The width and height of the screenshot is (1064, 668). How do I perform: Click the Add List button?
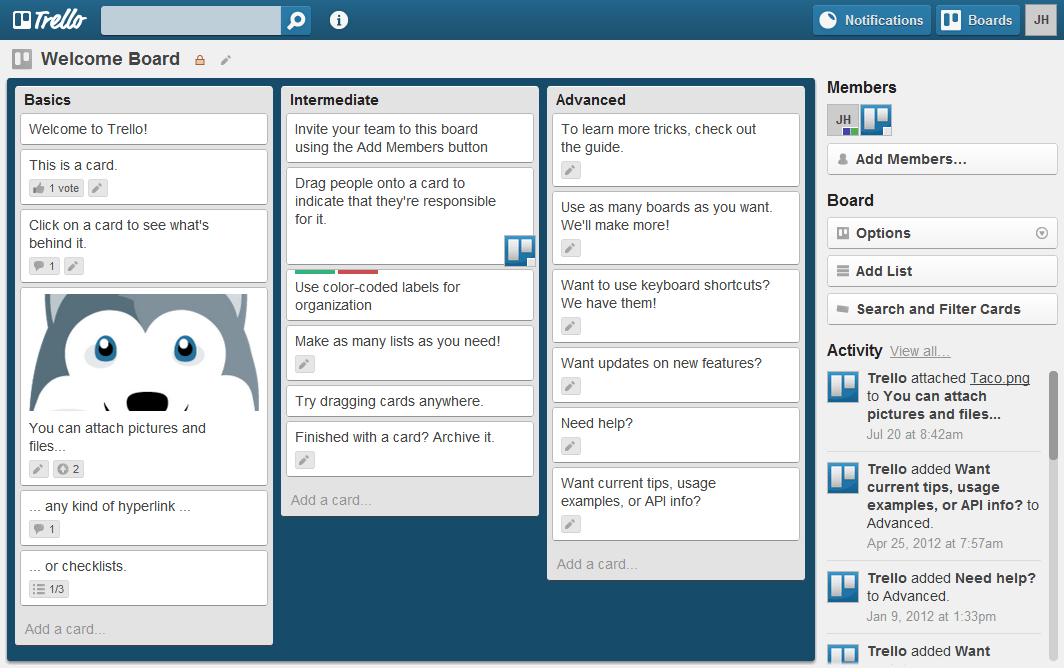[x=942, y=271]
